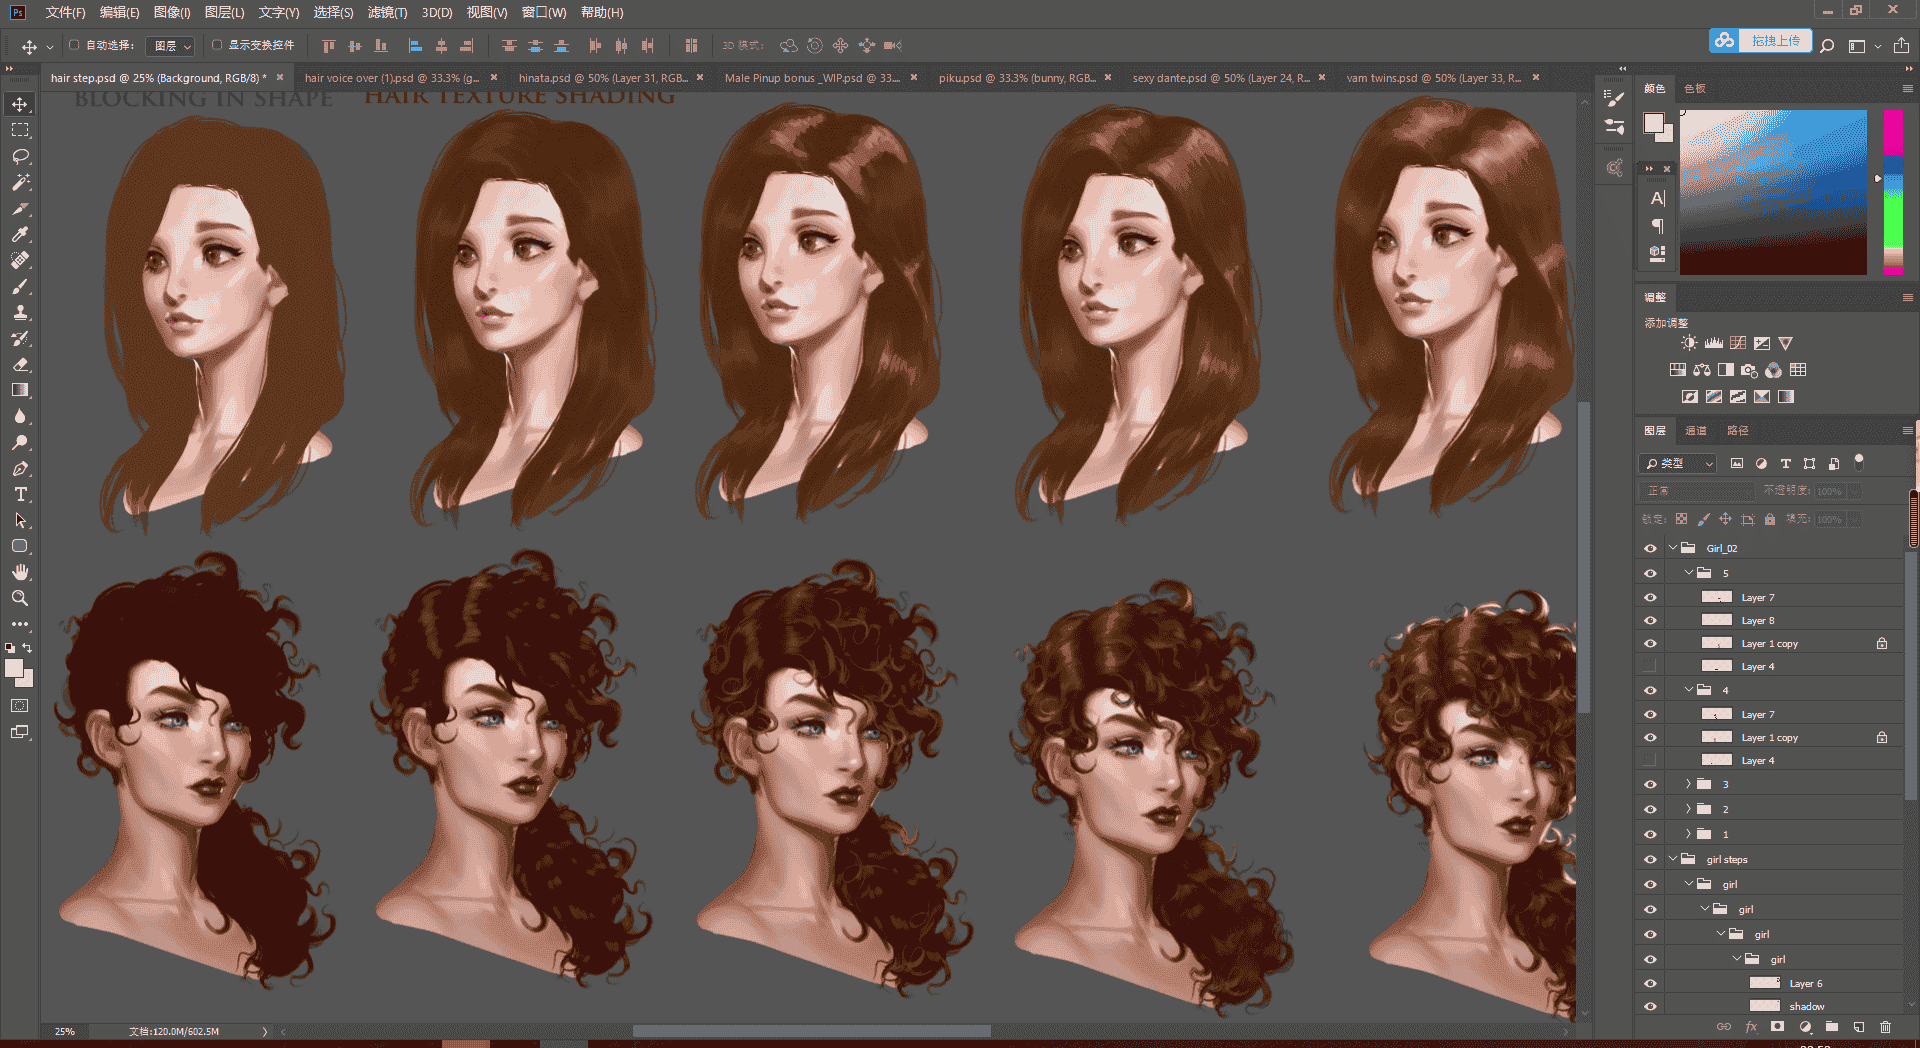Expand group 3 in layers panel

tap(1689, 783)
